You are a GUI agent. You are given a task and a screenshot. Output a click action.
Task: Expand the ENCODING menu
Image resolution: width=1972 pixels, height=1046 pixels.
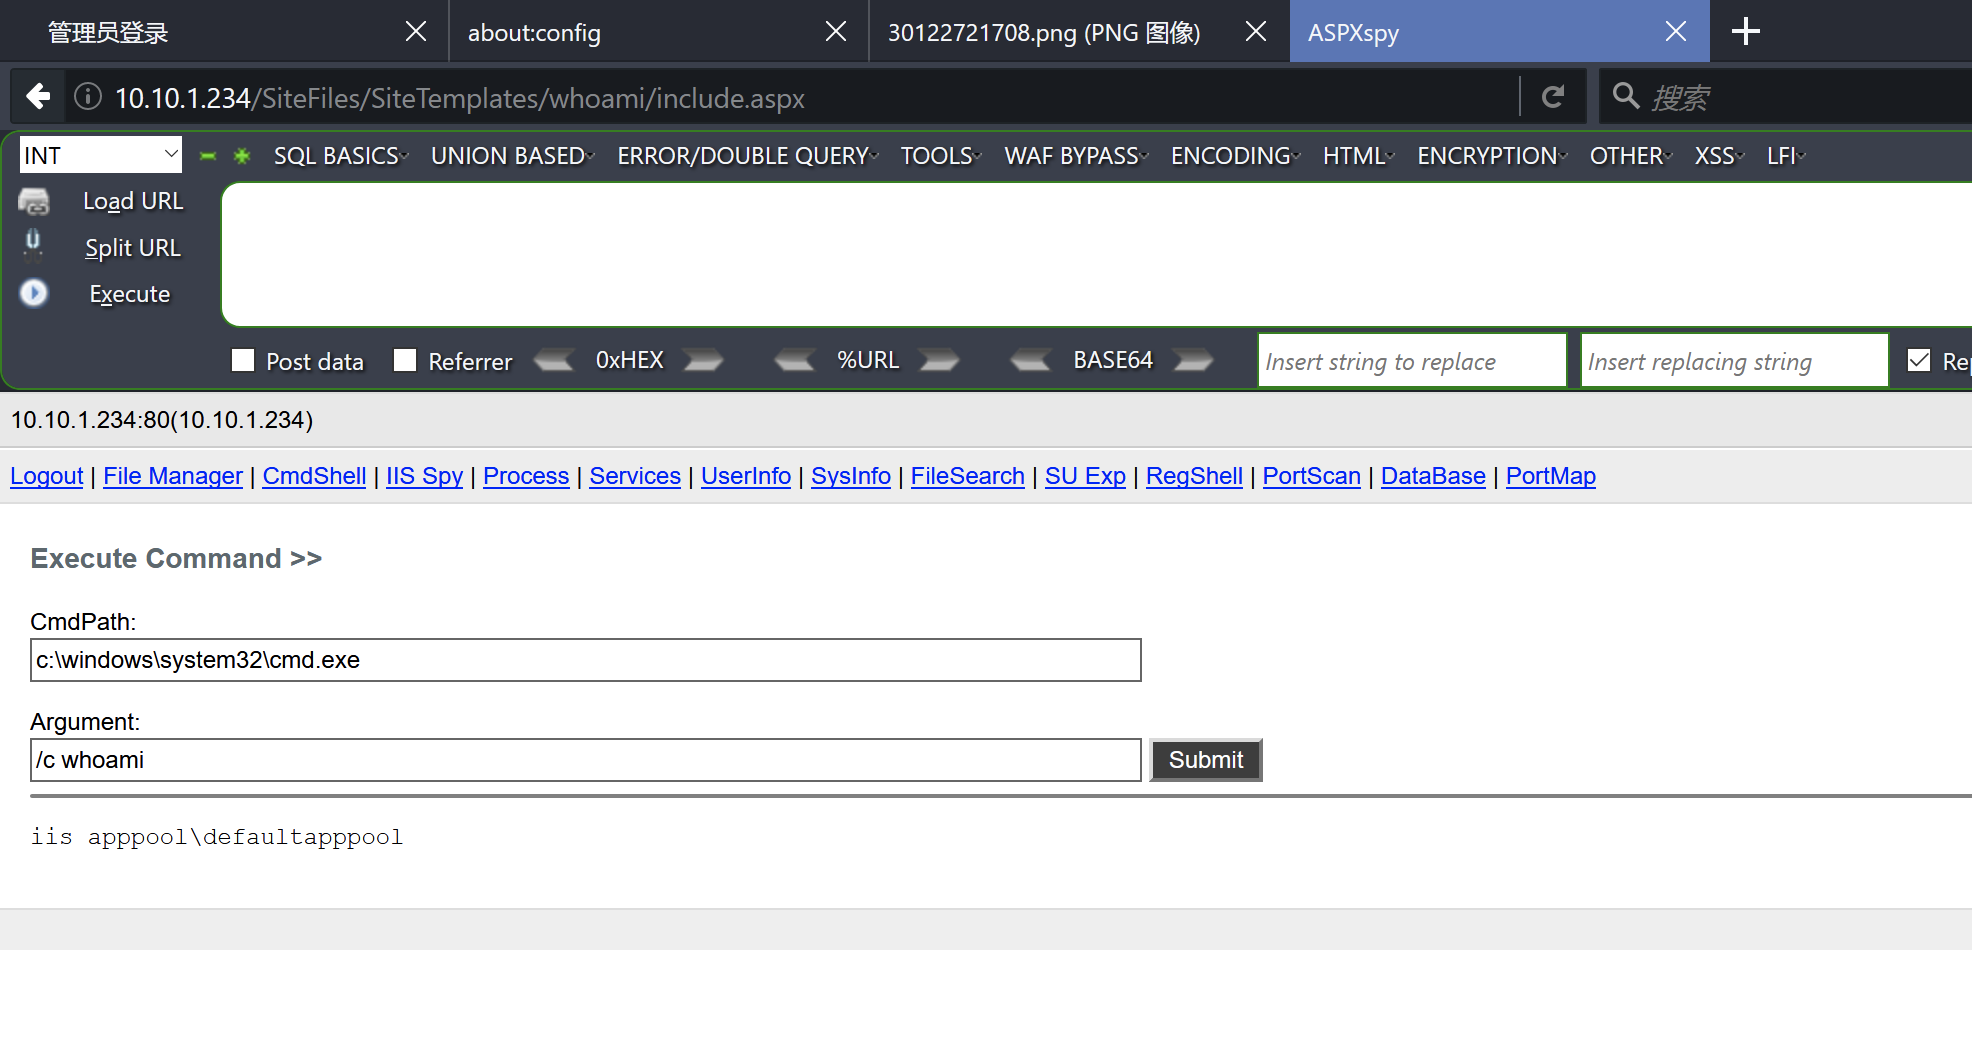(1236, 156)
